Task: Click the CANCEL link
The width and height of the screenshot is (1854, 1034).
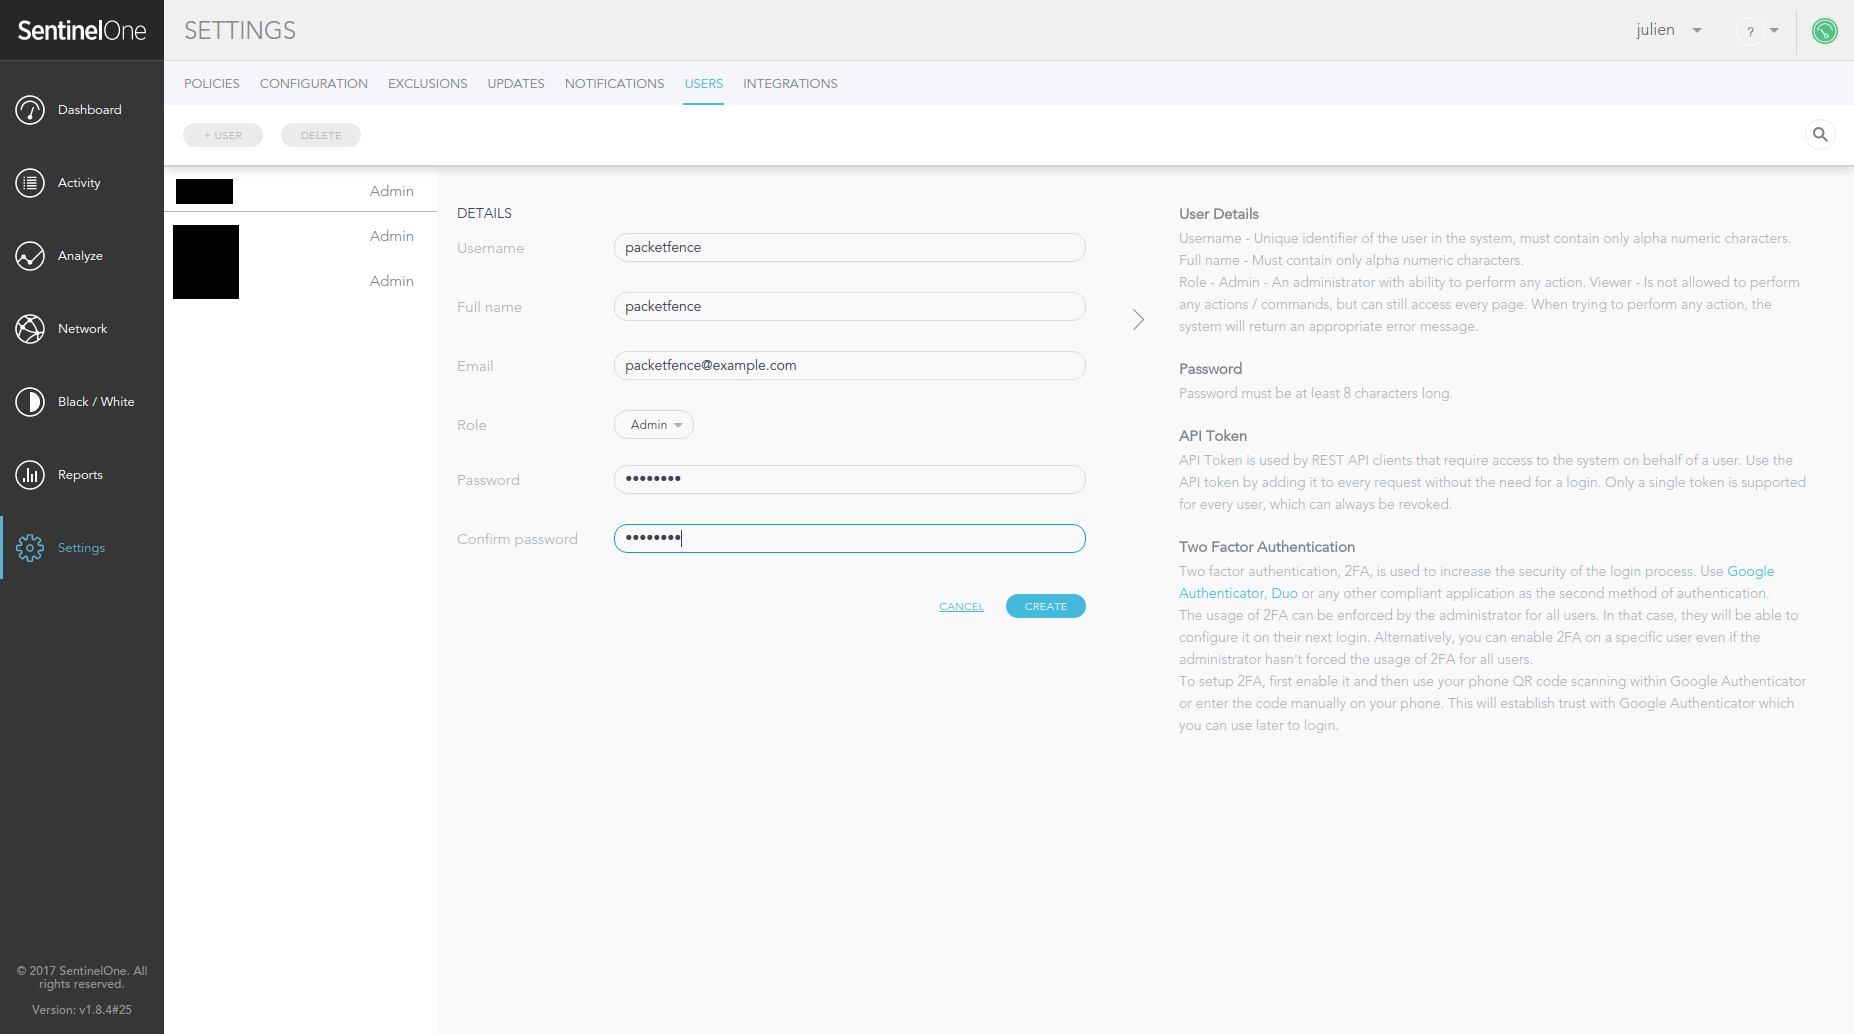Action: click(961, 606)
